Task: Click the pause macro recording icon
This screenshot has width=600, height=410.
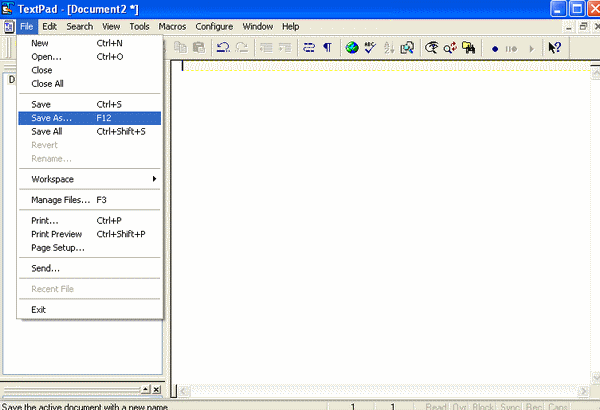Action: click(512, 49)
